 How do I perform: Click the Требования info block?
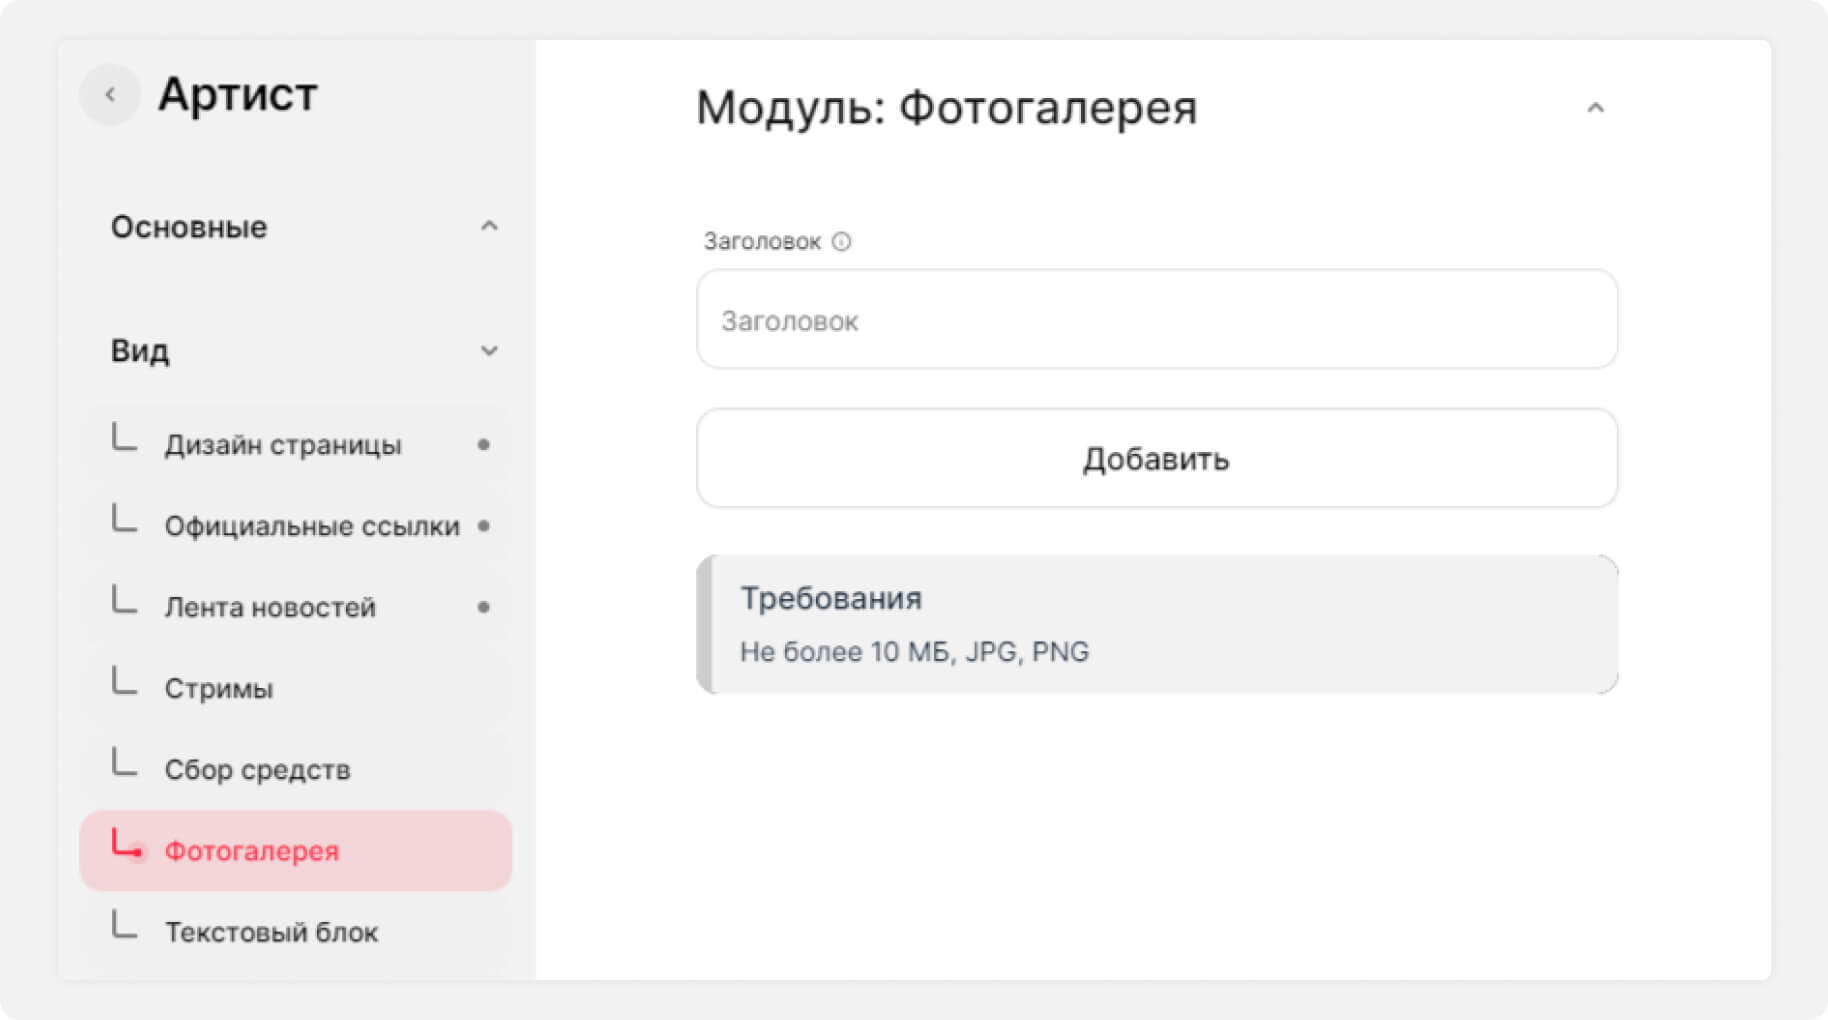click(x=1156, y=625)
